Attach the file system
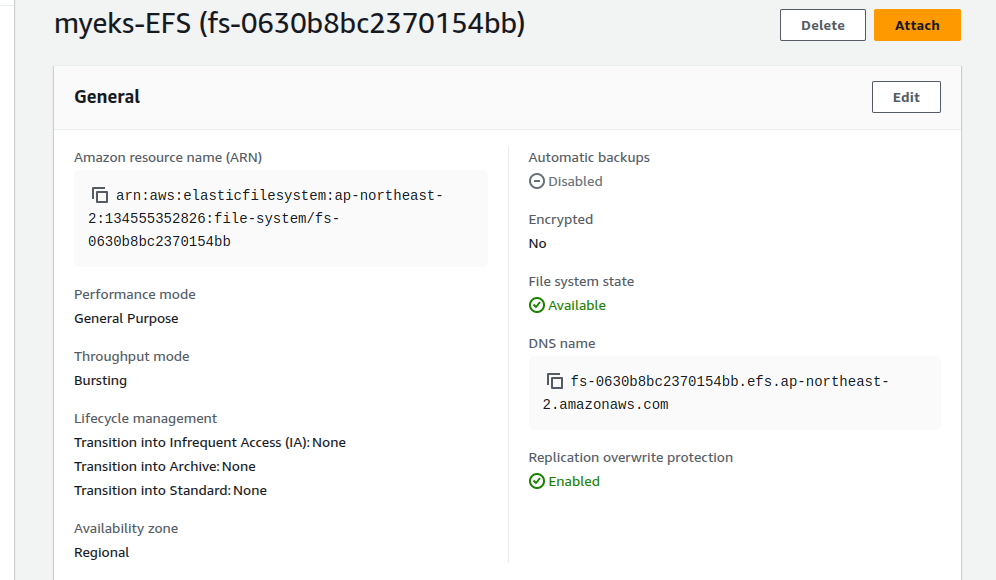996x580 pixels. coord(917,25)
